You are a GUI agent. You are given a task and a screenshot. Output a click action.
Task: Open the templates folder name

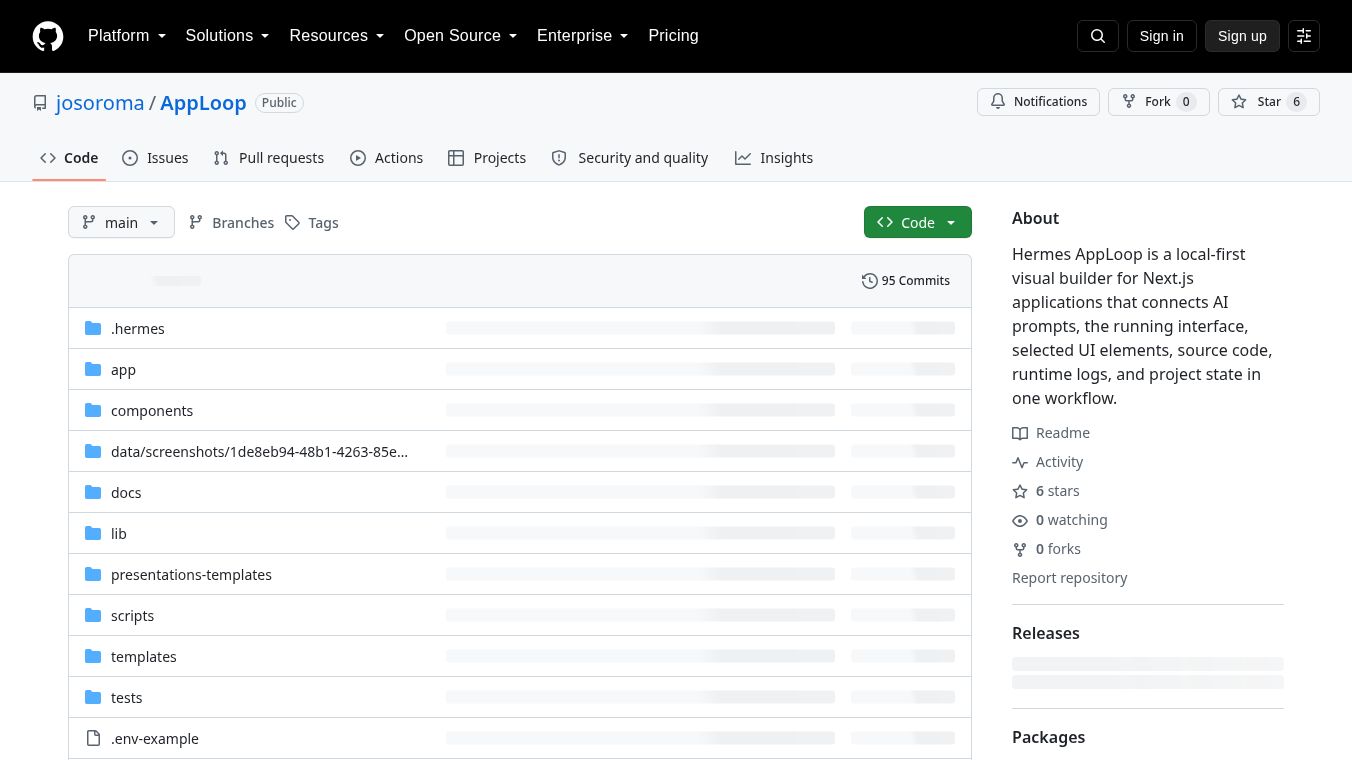tap(144, 656)
